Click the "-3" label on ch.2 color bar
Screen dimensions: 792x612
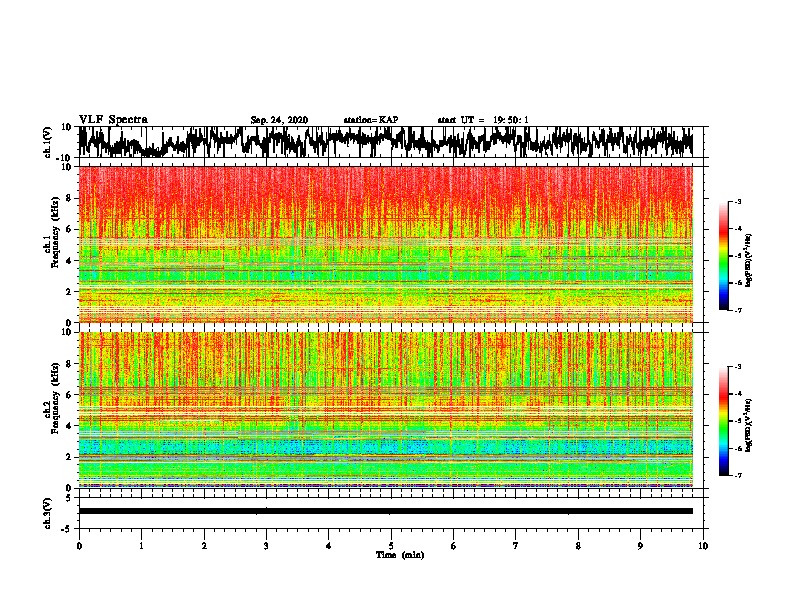pos(737,367)
